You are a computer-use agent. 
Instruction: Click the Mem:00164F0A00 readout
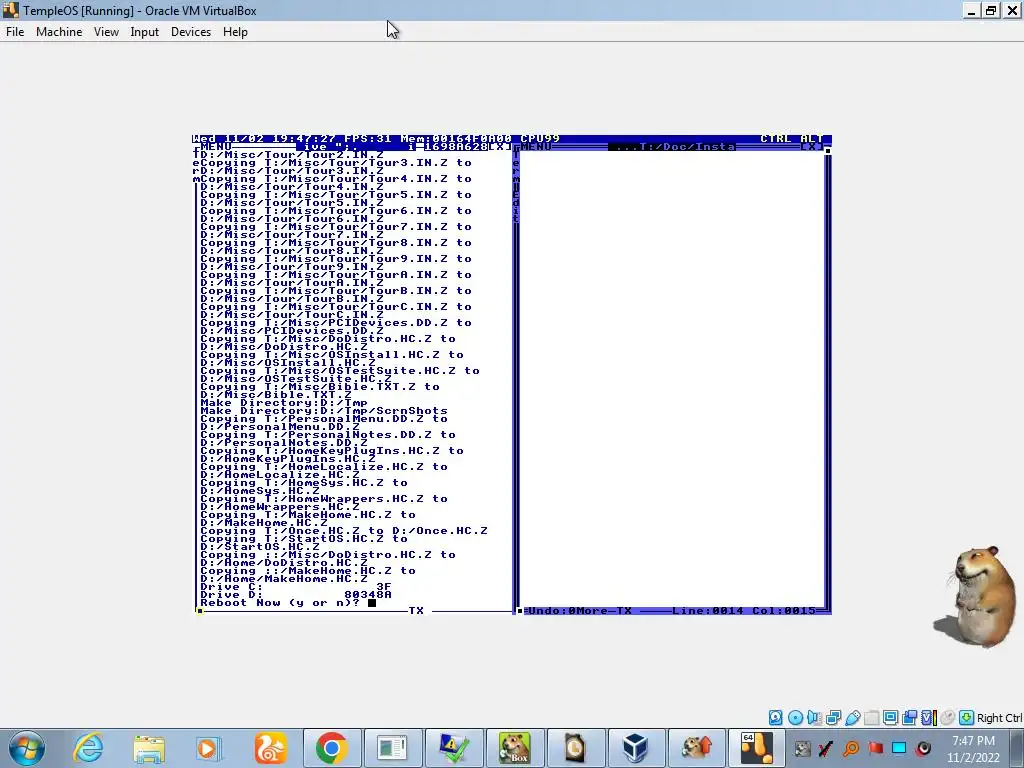(456, 138)
